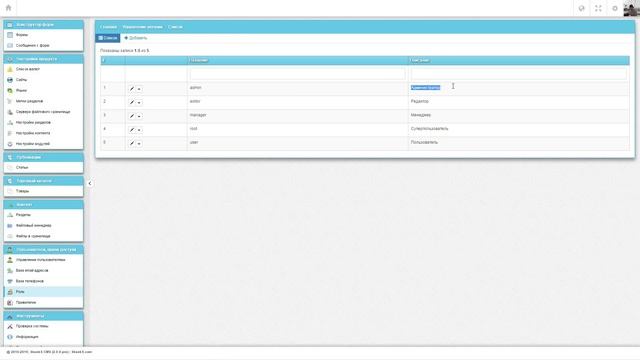Click the Список breadcrumb in header

click(x=176, y=27)
